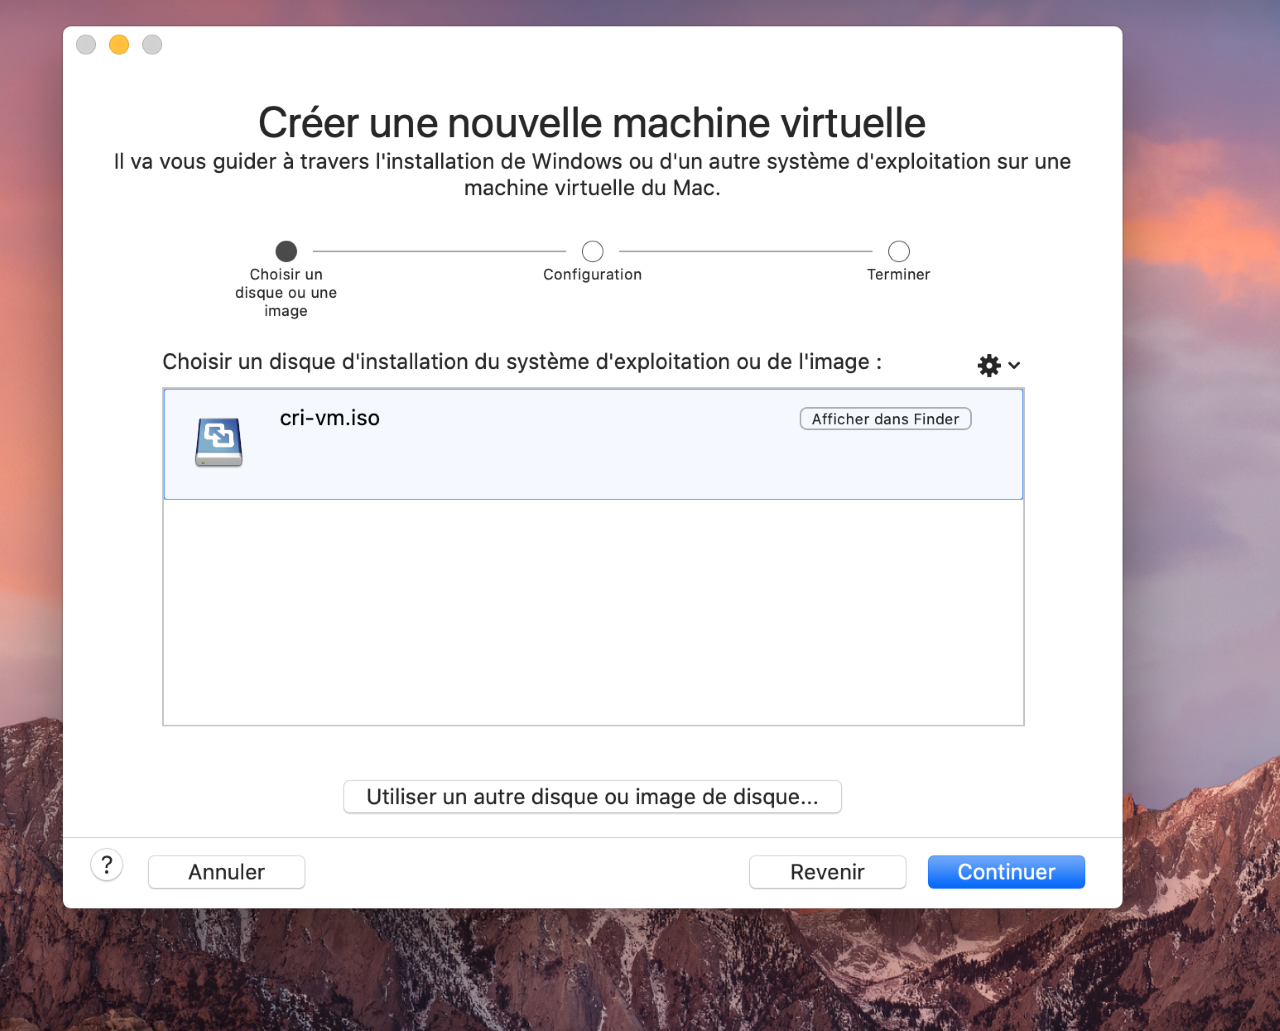Click the Choisir un disque step label
The height and width of the screenshot is (1031, 1280).
click(x=286, y=292)
